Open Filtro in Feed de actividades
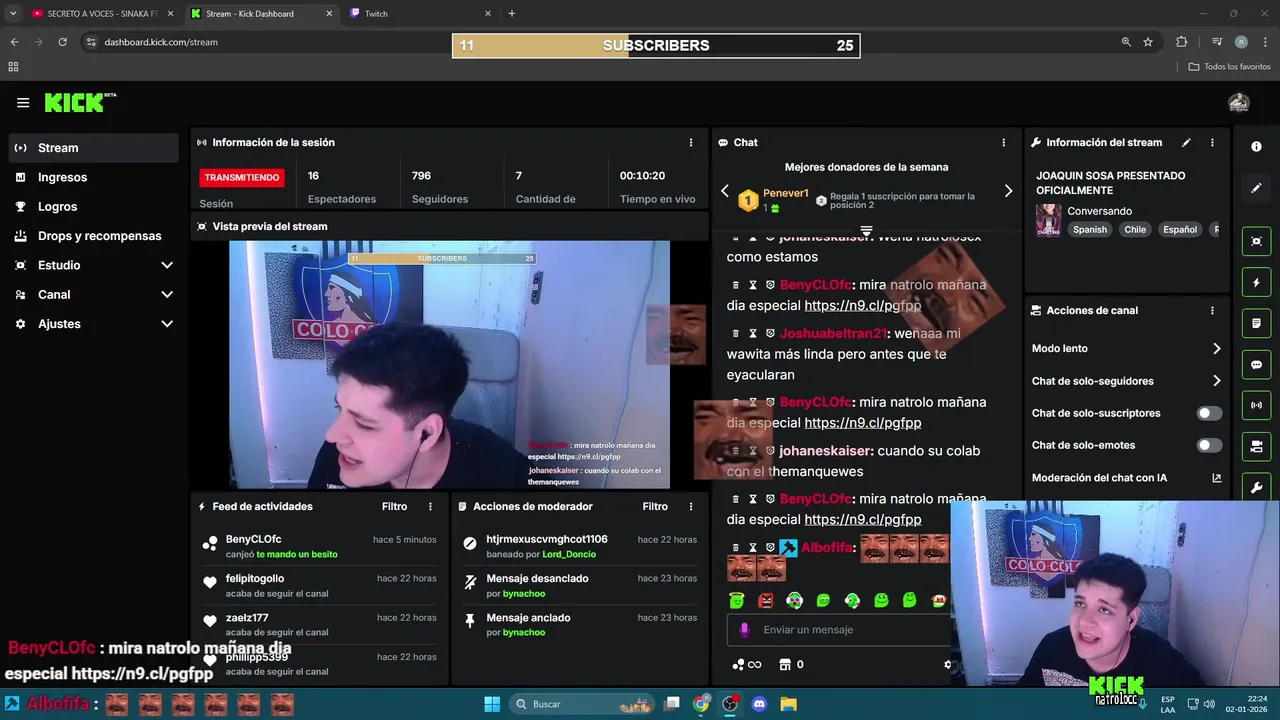 [x=394, y=506]
